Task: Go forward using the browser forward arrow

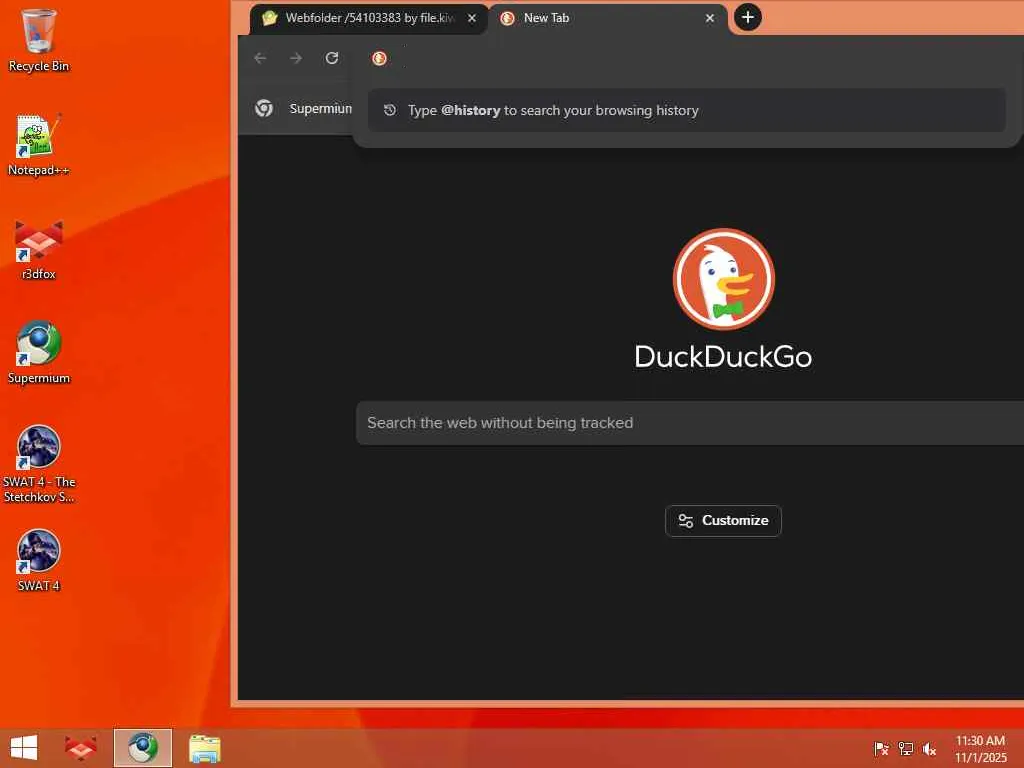Action: coord(296,58)
